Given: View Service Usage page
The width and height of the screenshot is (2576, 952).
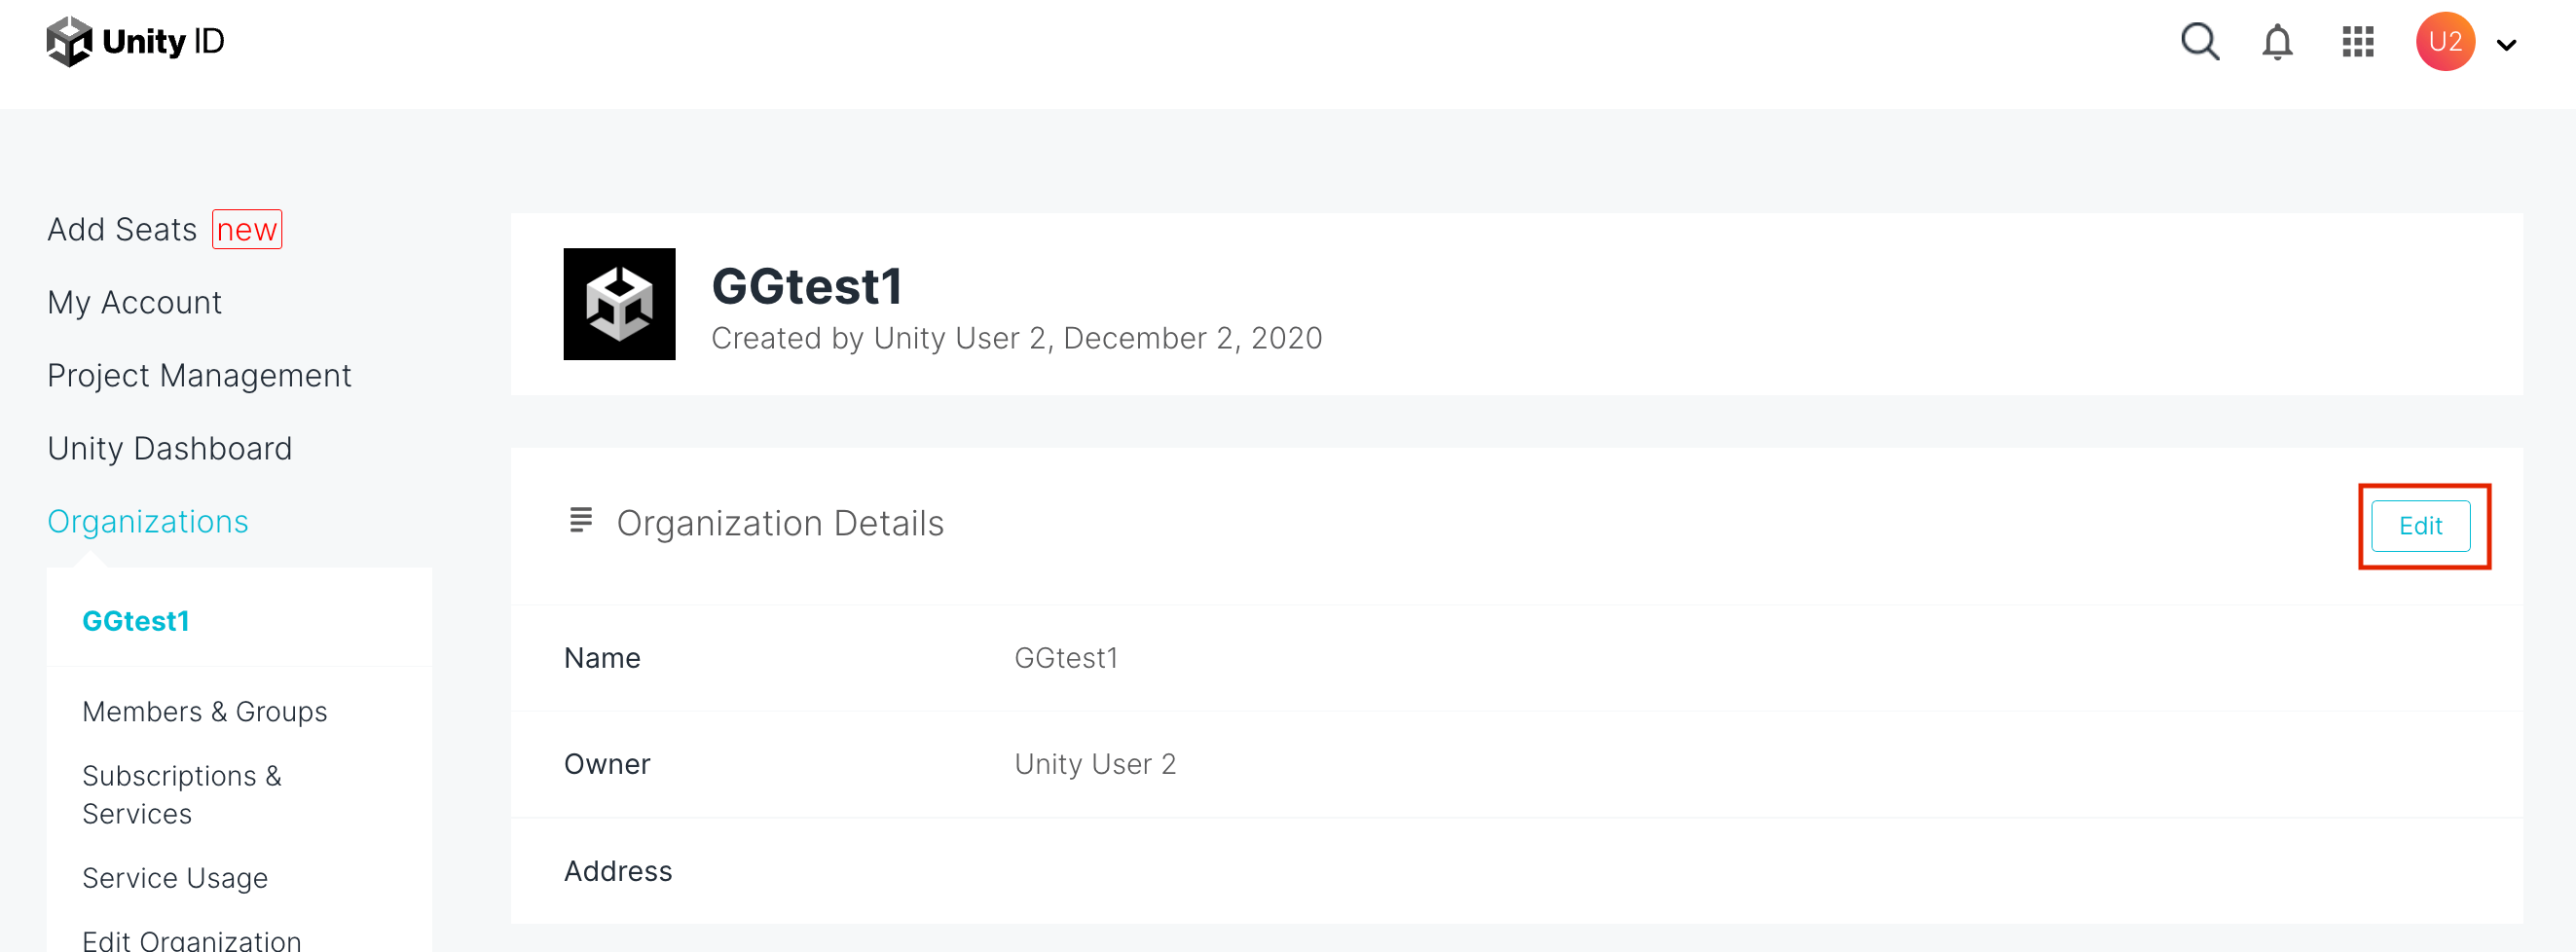Looking at the screenshot, I should (175, 877).
